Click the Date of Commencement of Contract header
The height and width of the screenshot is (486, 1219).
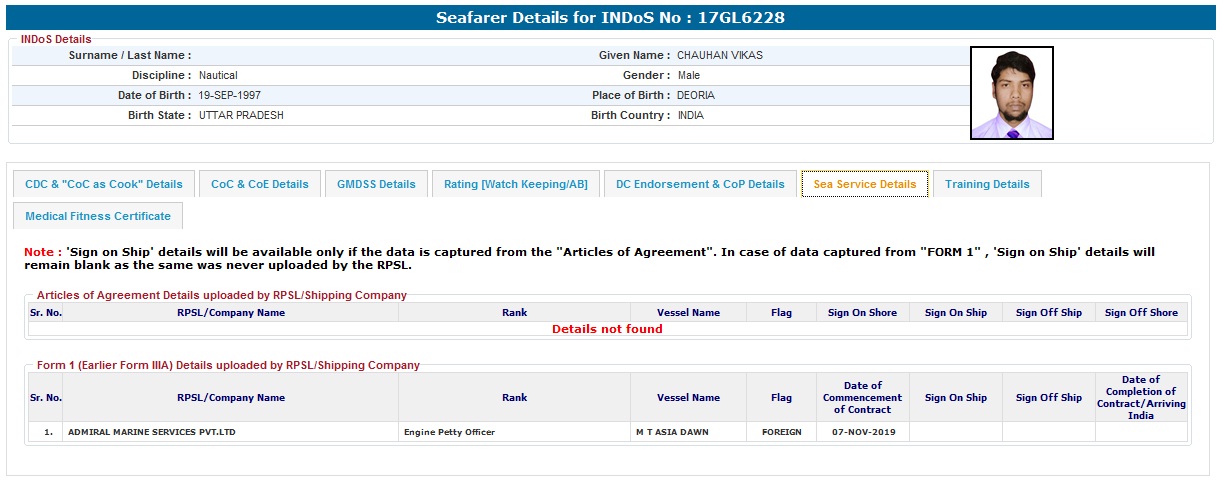point(862,398)
